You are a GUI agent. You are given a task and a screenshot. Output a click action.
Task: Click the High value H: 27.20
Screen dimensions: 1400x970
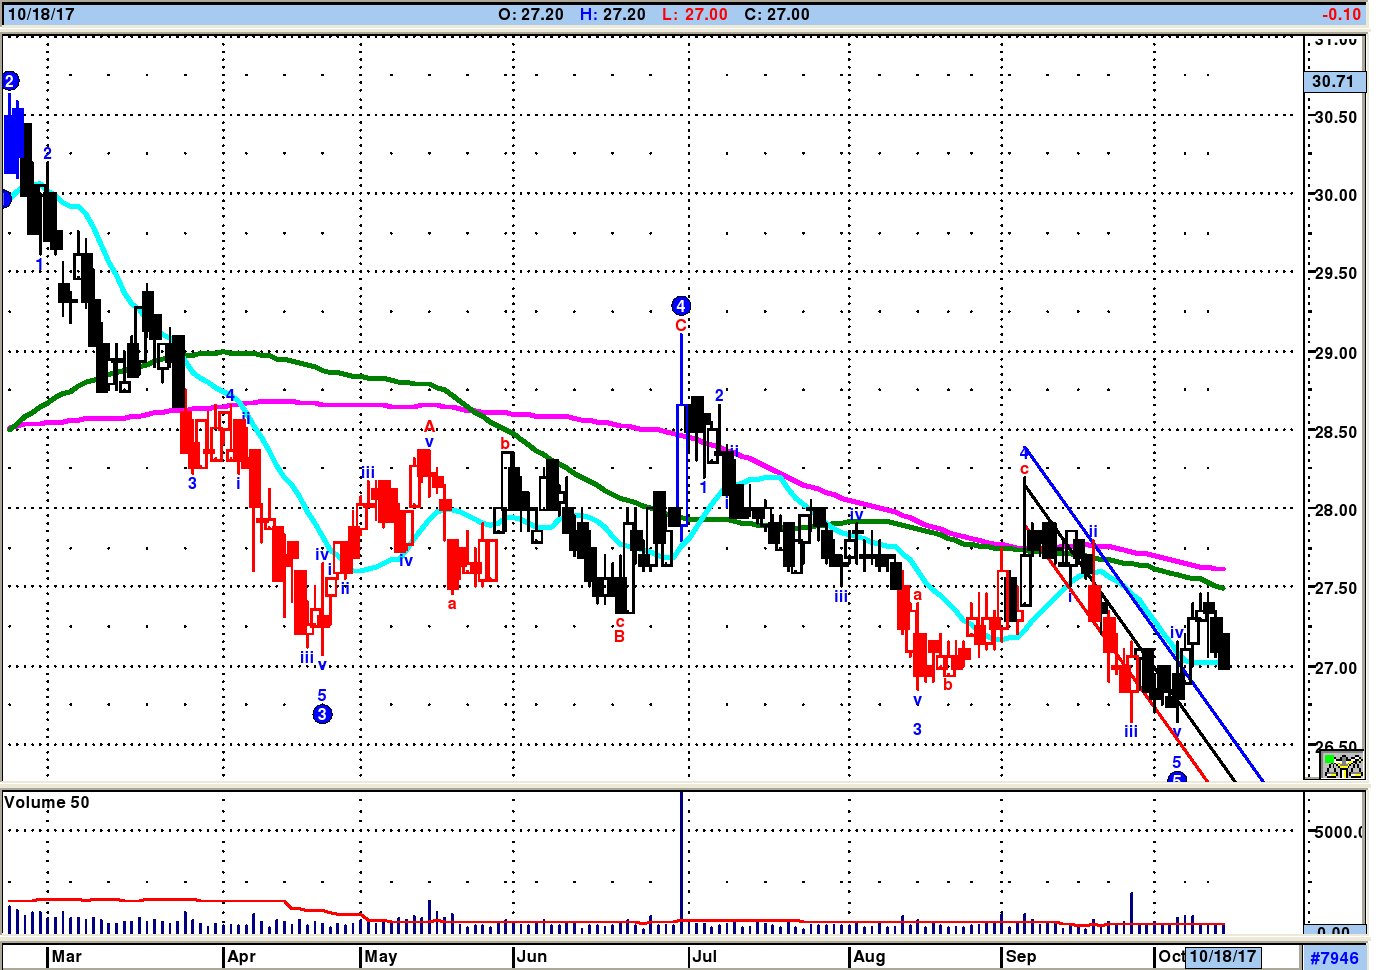coord(613,14)
